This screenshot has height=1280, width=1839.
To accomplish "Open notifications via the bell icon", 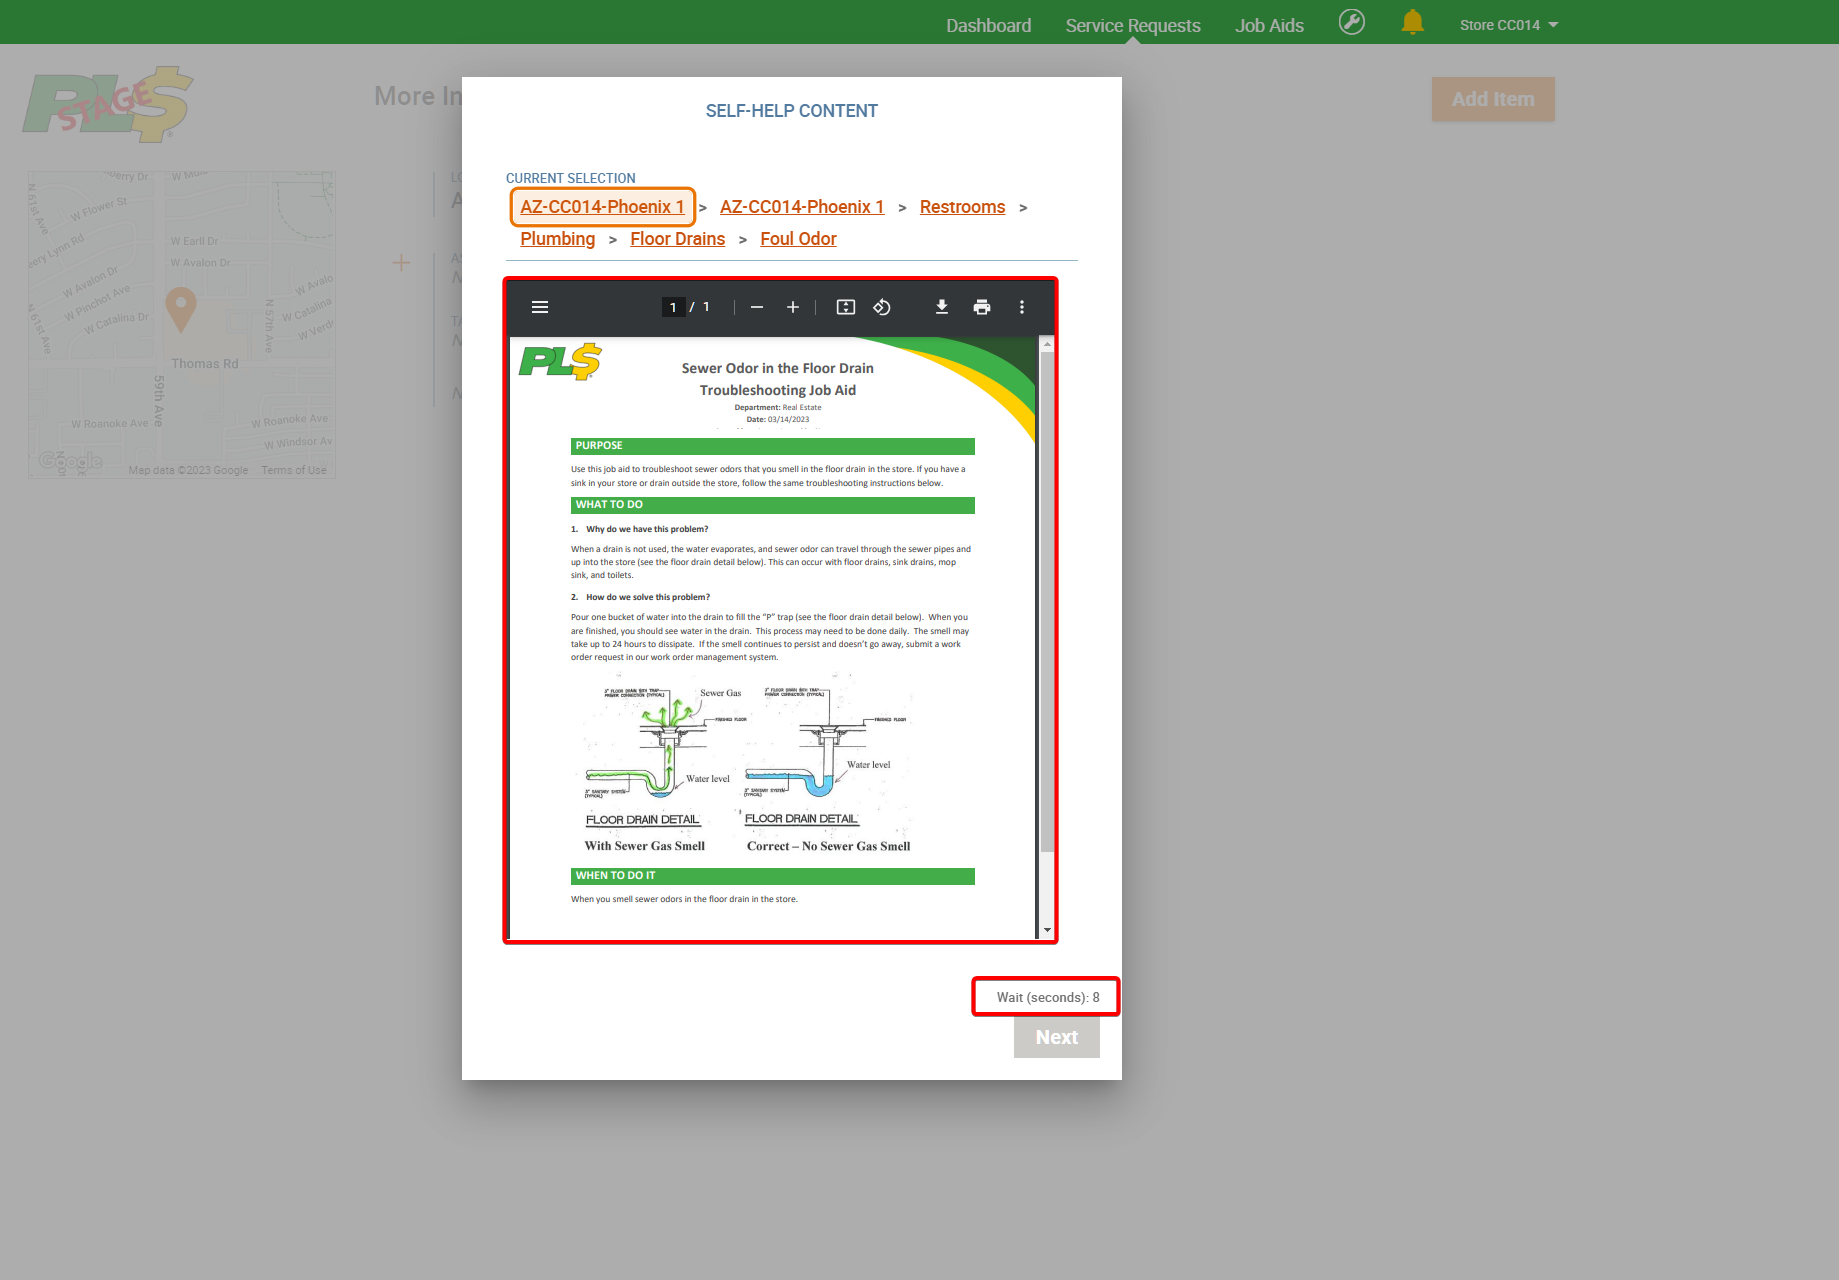I will [x=1411, y=21].
